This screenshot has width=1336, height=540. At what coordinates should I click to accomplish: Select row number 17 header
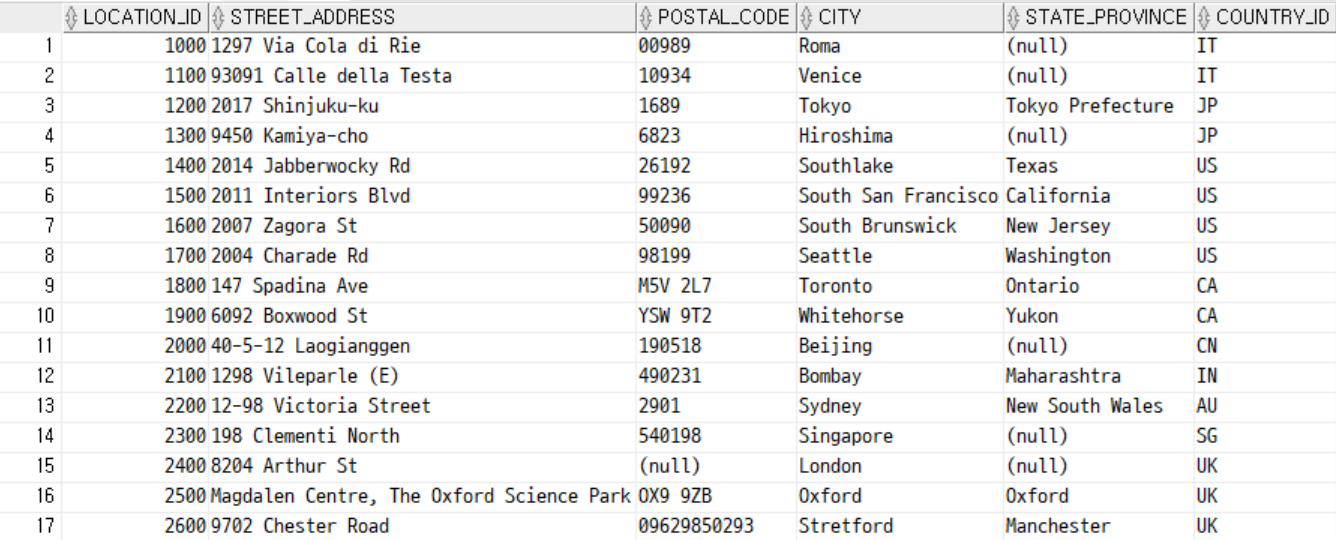[31, 526]
